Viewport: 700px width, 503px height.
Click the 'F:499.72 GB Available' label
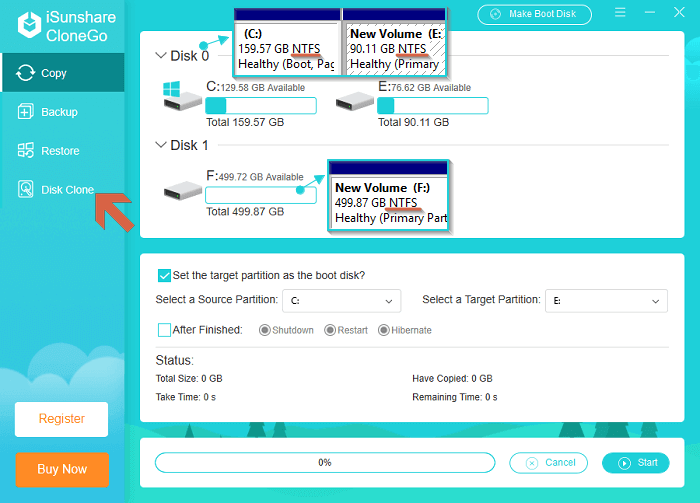pyautogui.click(x=254, y=176)
